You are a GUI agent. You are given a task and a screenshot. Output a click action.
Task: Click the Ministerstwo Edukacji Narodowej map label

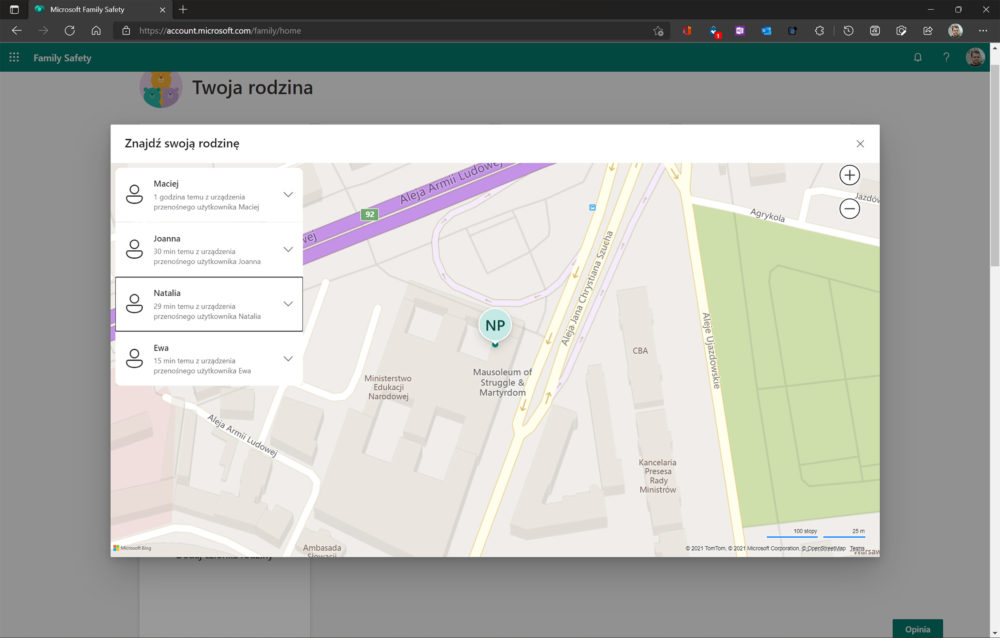388,387
